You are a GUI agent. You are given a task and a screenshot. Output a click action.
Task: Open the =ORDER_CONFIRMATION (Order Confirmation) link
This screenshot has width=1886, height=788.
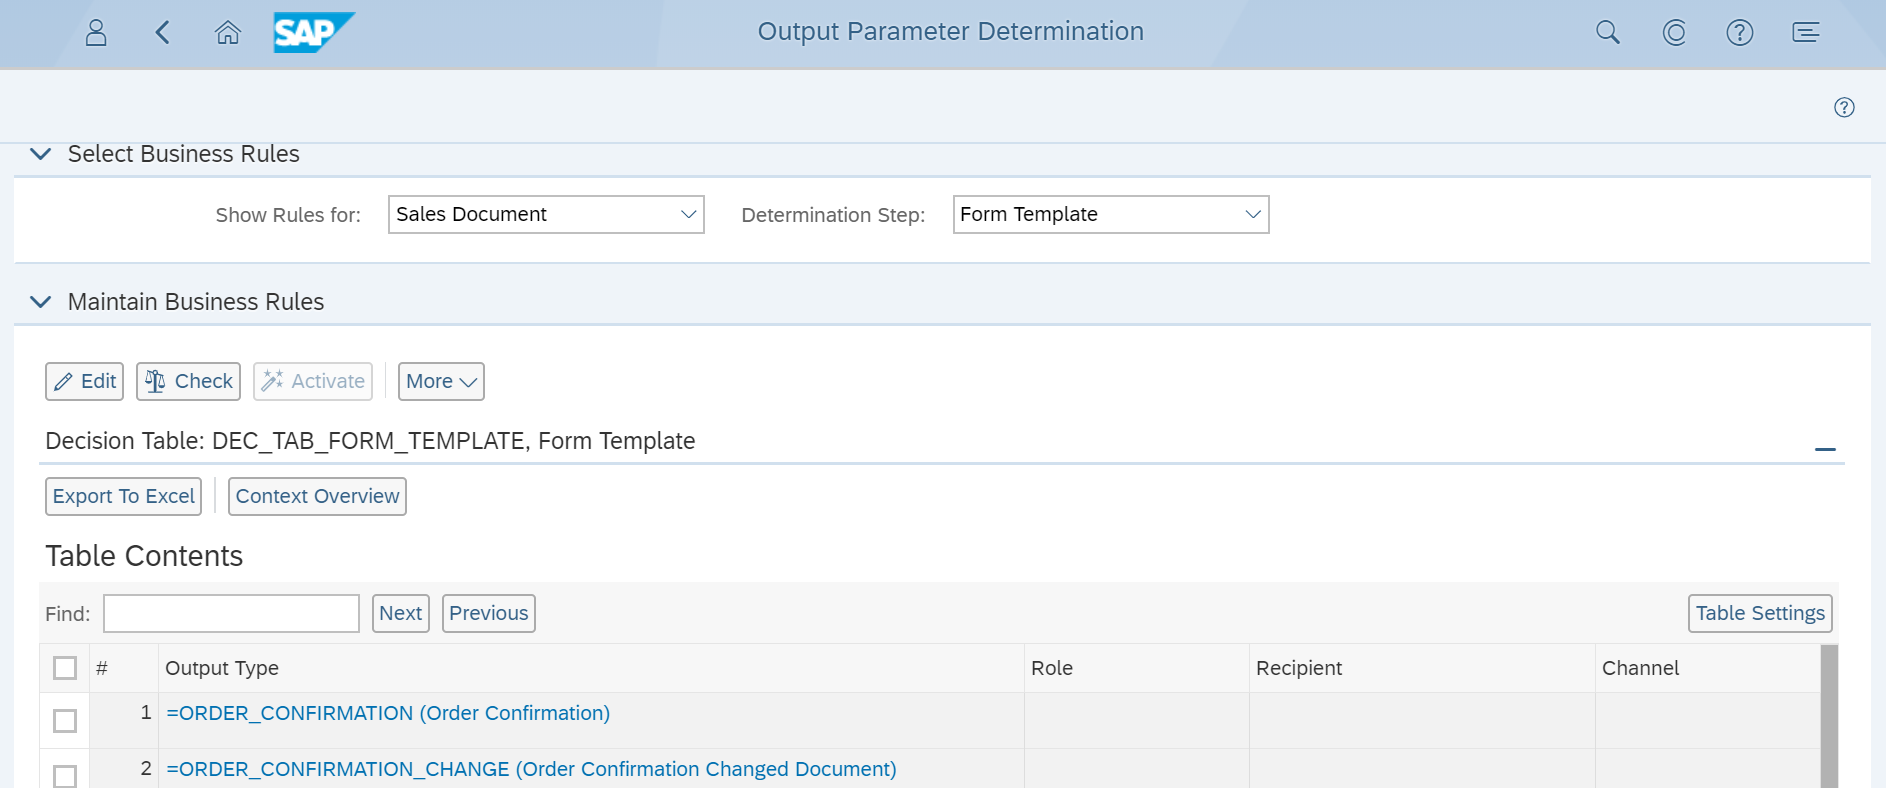tap(388, 713)
